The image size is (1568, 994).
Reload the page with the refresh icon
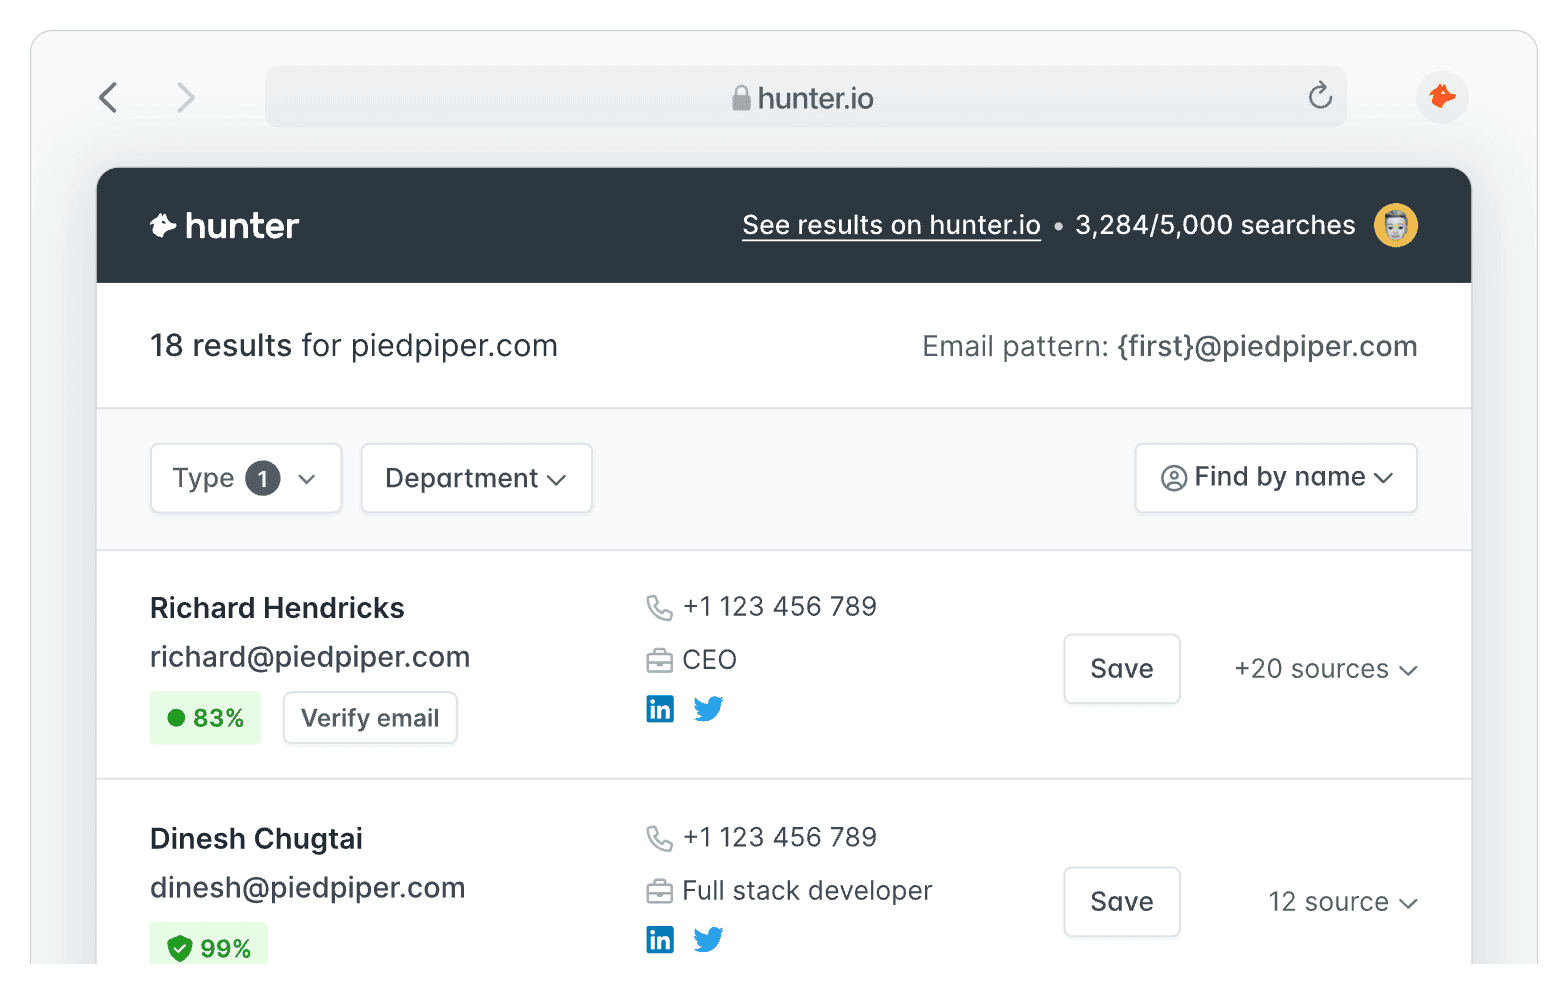(1320, 95)
